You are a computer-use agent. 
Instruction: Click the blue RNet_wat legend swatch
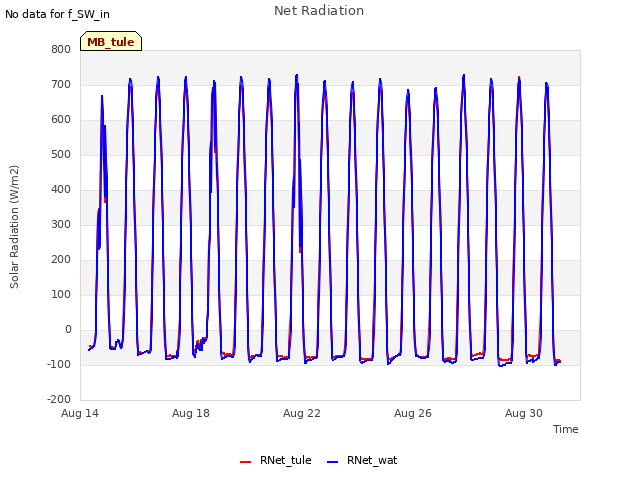[x=333, y=462]
